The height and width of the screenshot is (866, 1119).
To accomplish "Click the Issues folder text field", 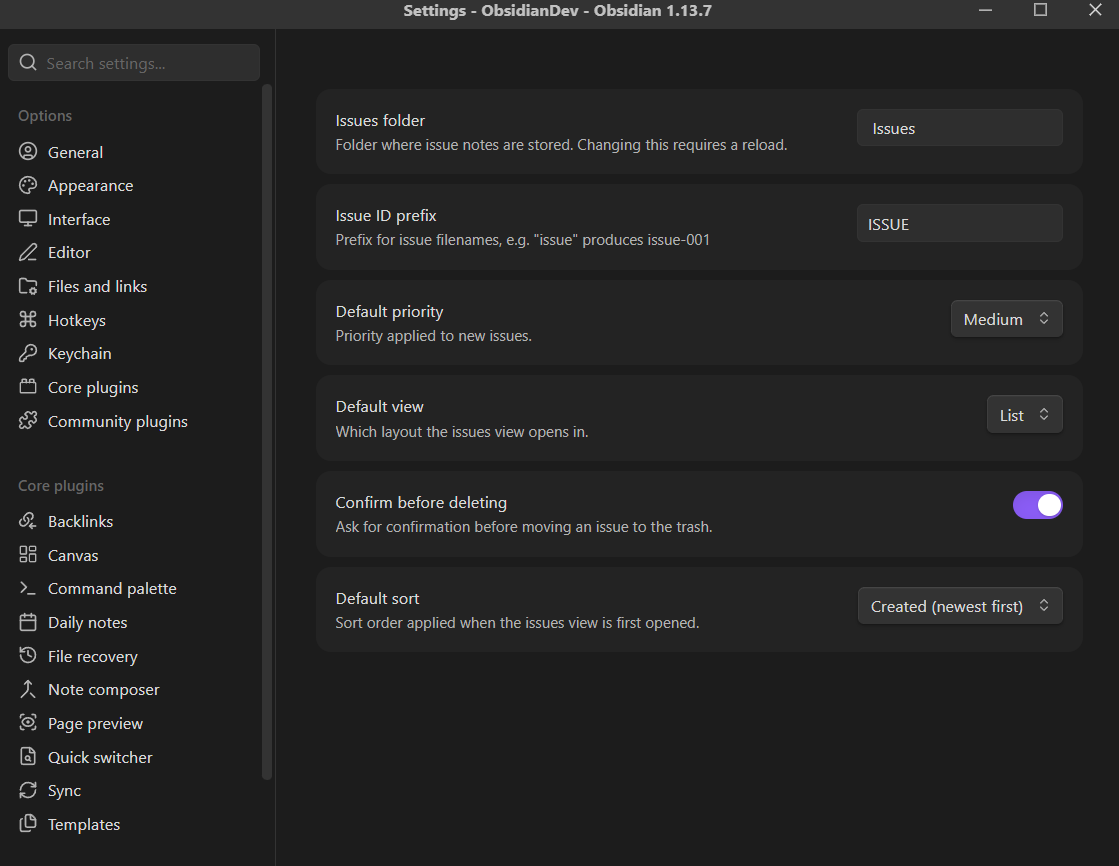I will [960, 129].
